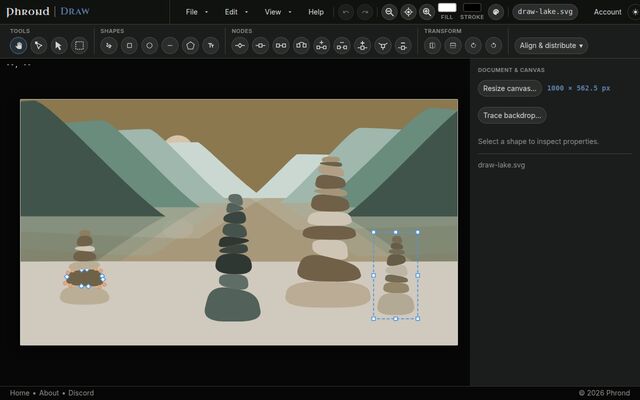Pick the rectangle shape tool
Viewport: 640px width, 400px height.
click(x=129, y=45)
